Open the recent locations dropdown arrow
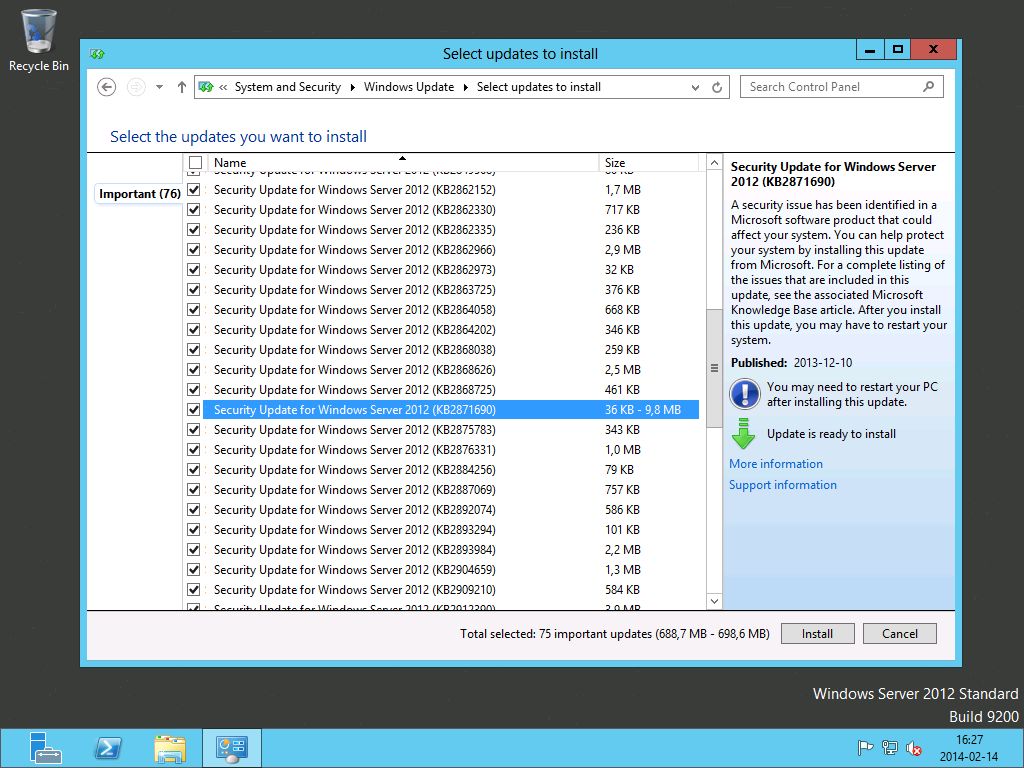 pos(159,87)
